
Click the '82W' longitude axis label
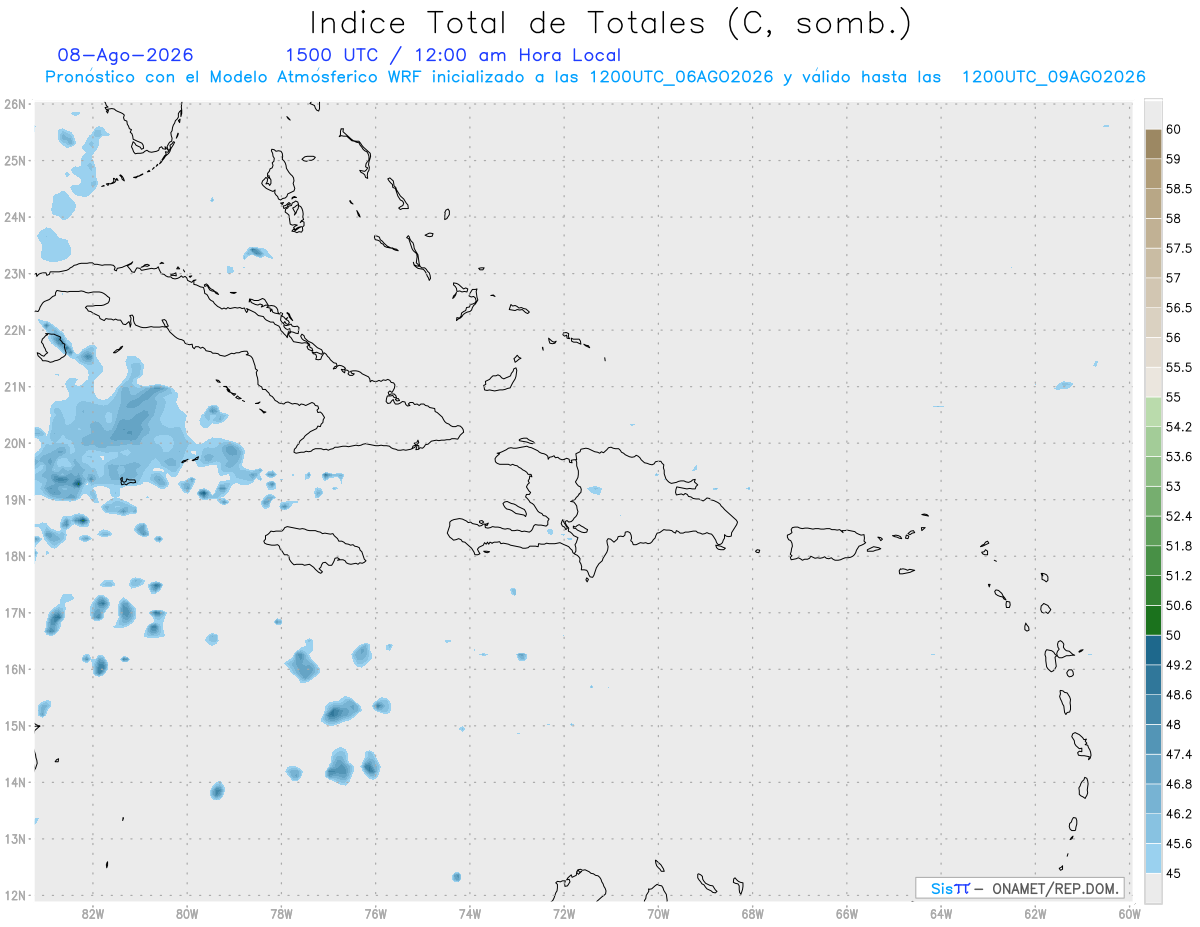93,913
